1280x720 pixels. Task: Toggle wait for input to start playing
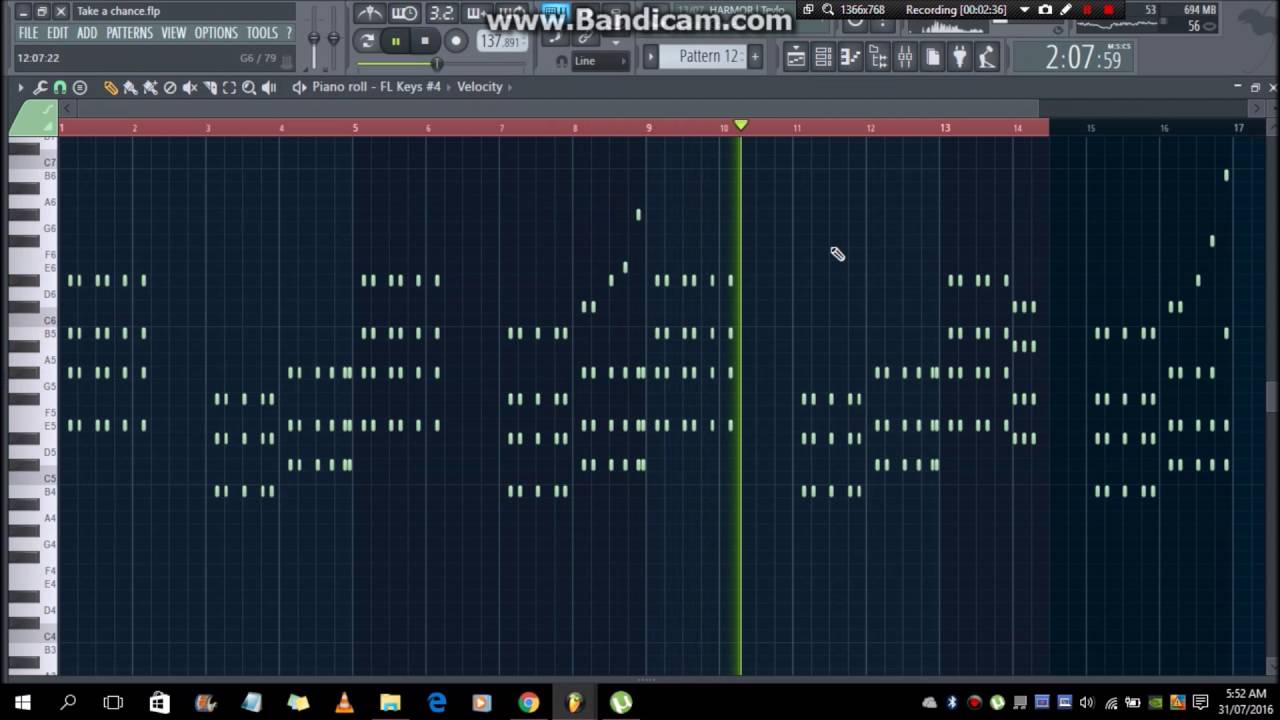tap(404, 13)
